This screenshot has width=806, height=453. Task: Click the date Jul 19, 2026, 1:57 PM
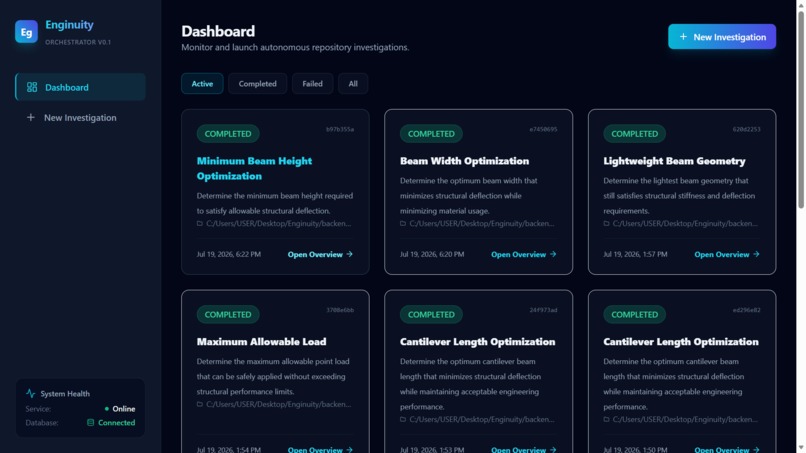tap(635, 254)
